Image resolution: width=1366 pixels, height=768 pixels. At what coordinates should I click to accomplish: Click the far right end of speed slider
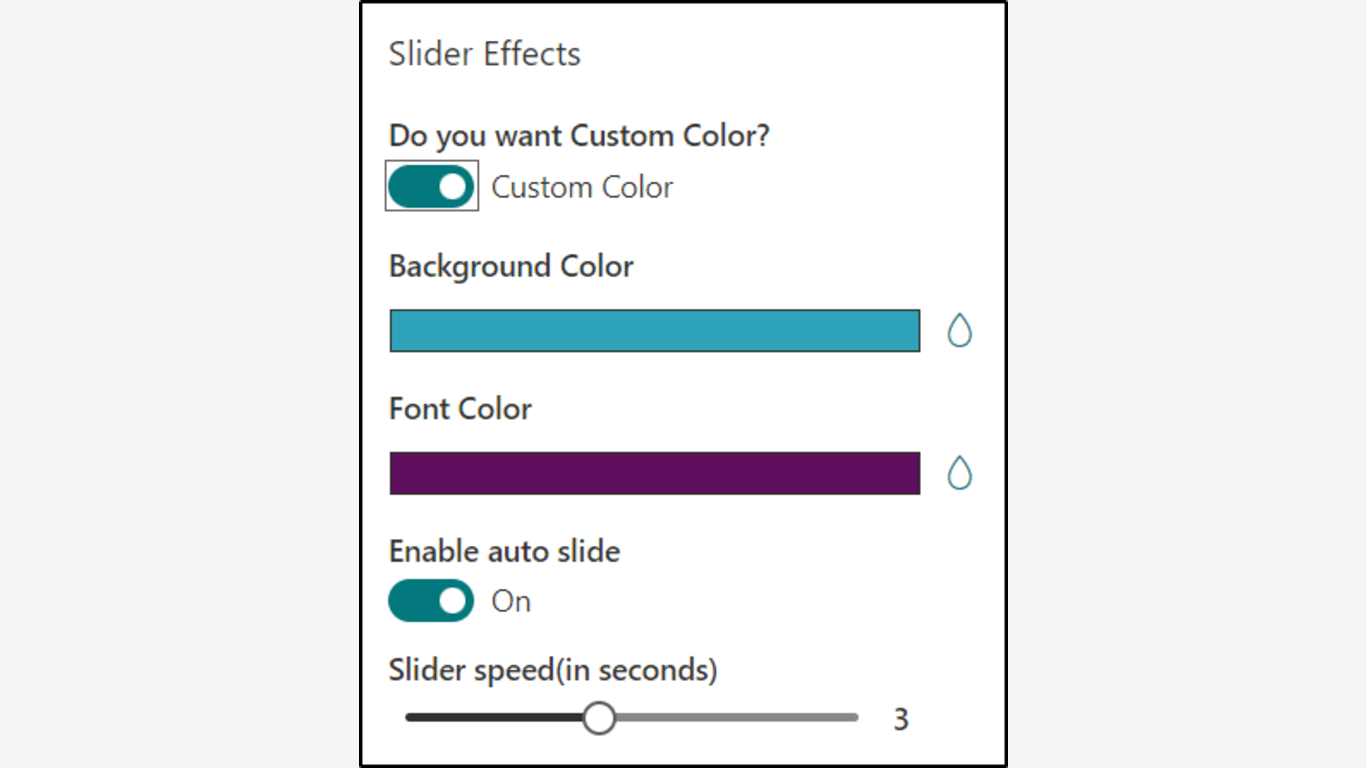click(854, 718)
